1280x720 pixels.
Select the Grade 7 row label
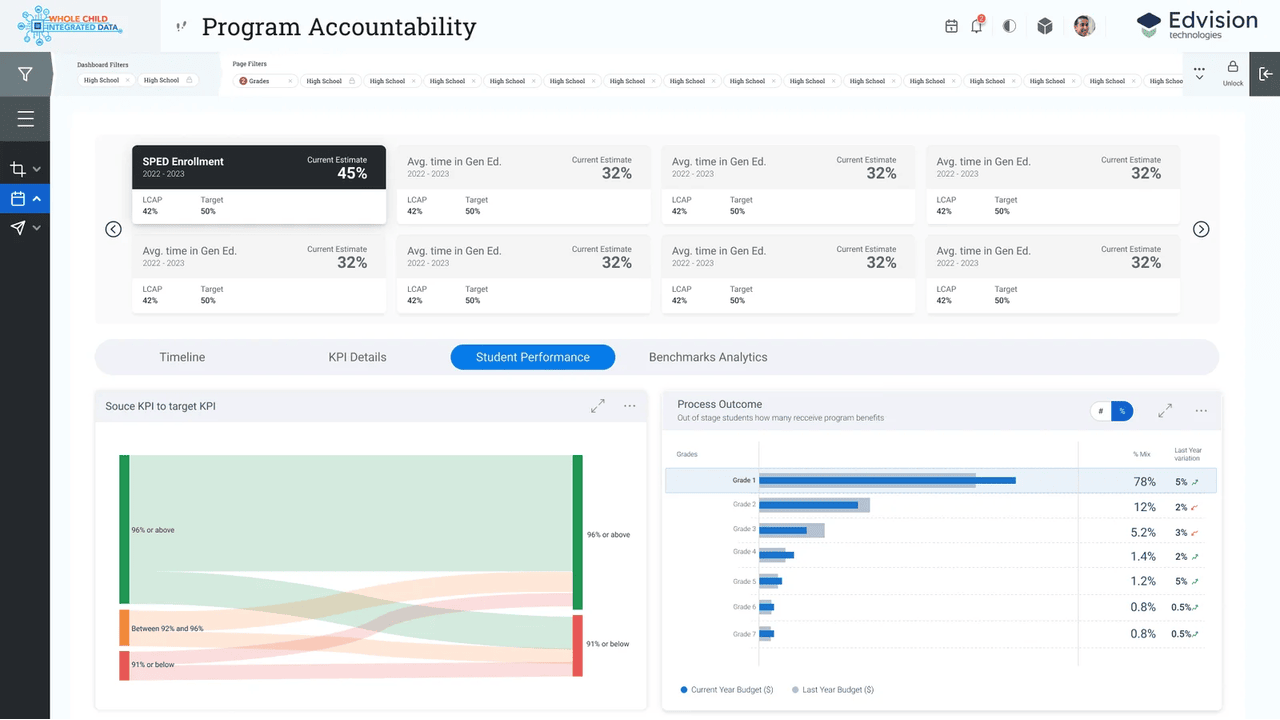click(744, 634)
